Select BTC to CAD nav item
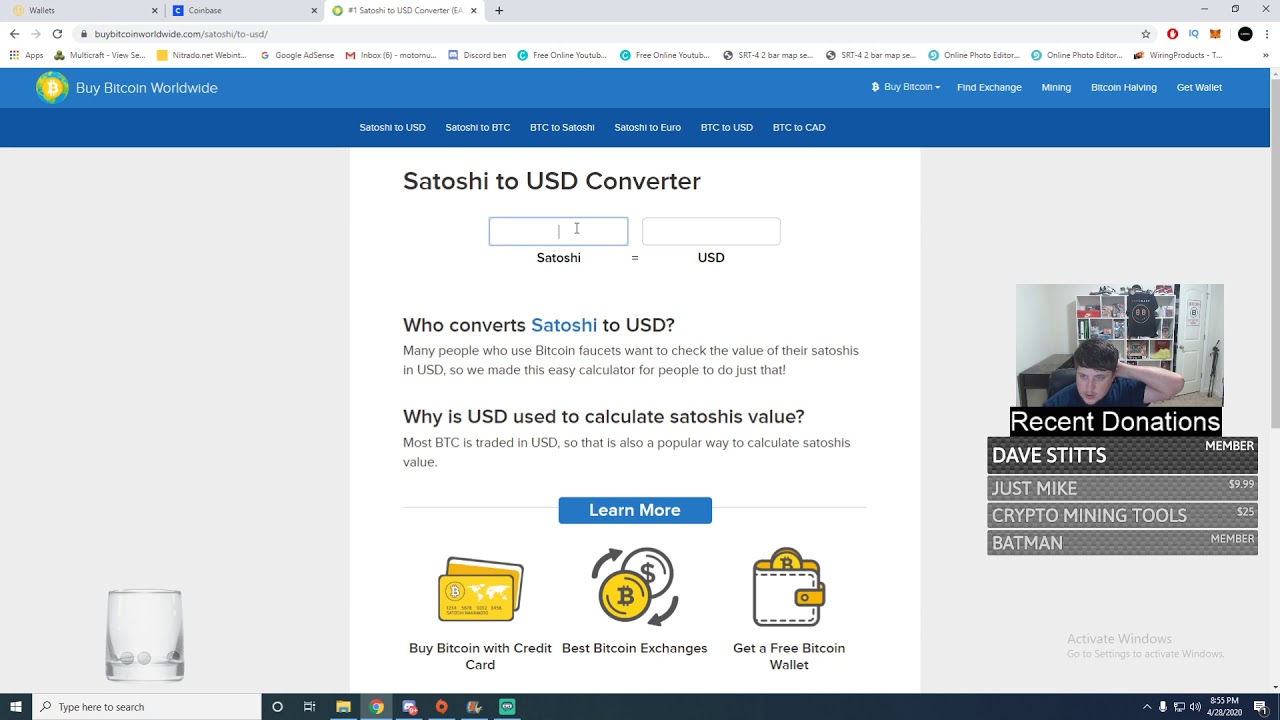 point(799,127)
